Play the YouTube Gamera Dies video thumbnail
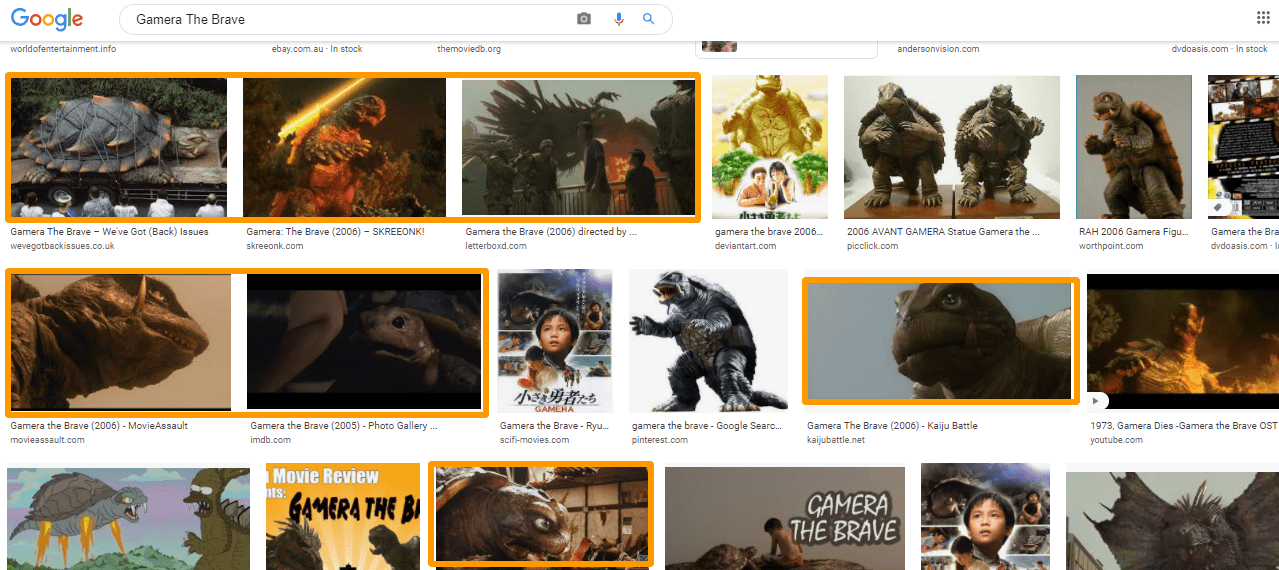 click(1182, 341)
